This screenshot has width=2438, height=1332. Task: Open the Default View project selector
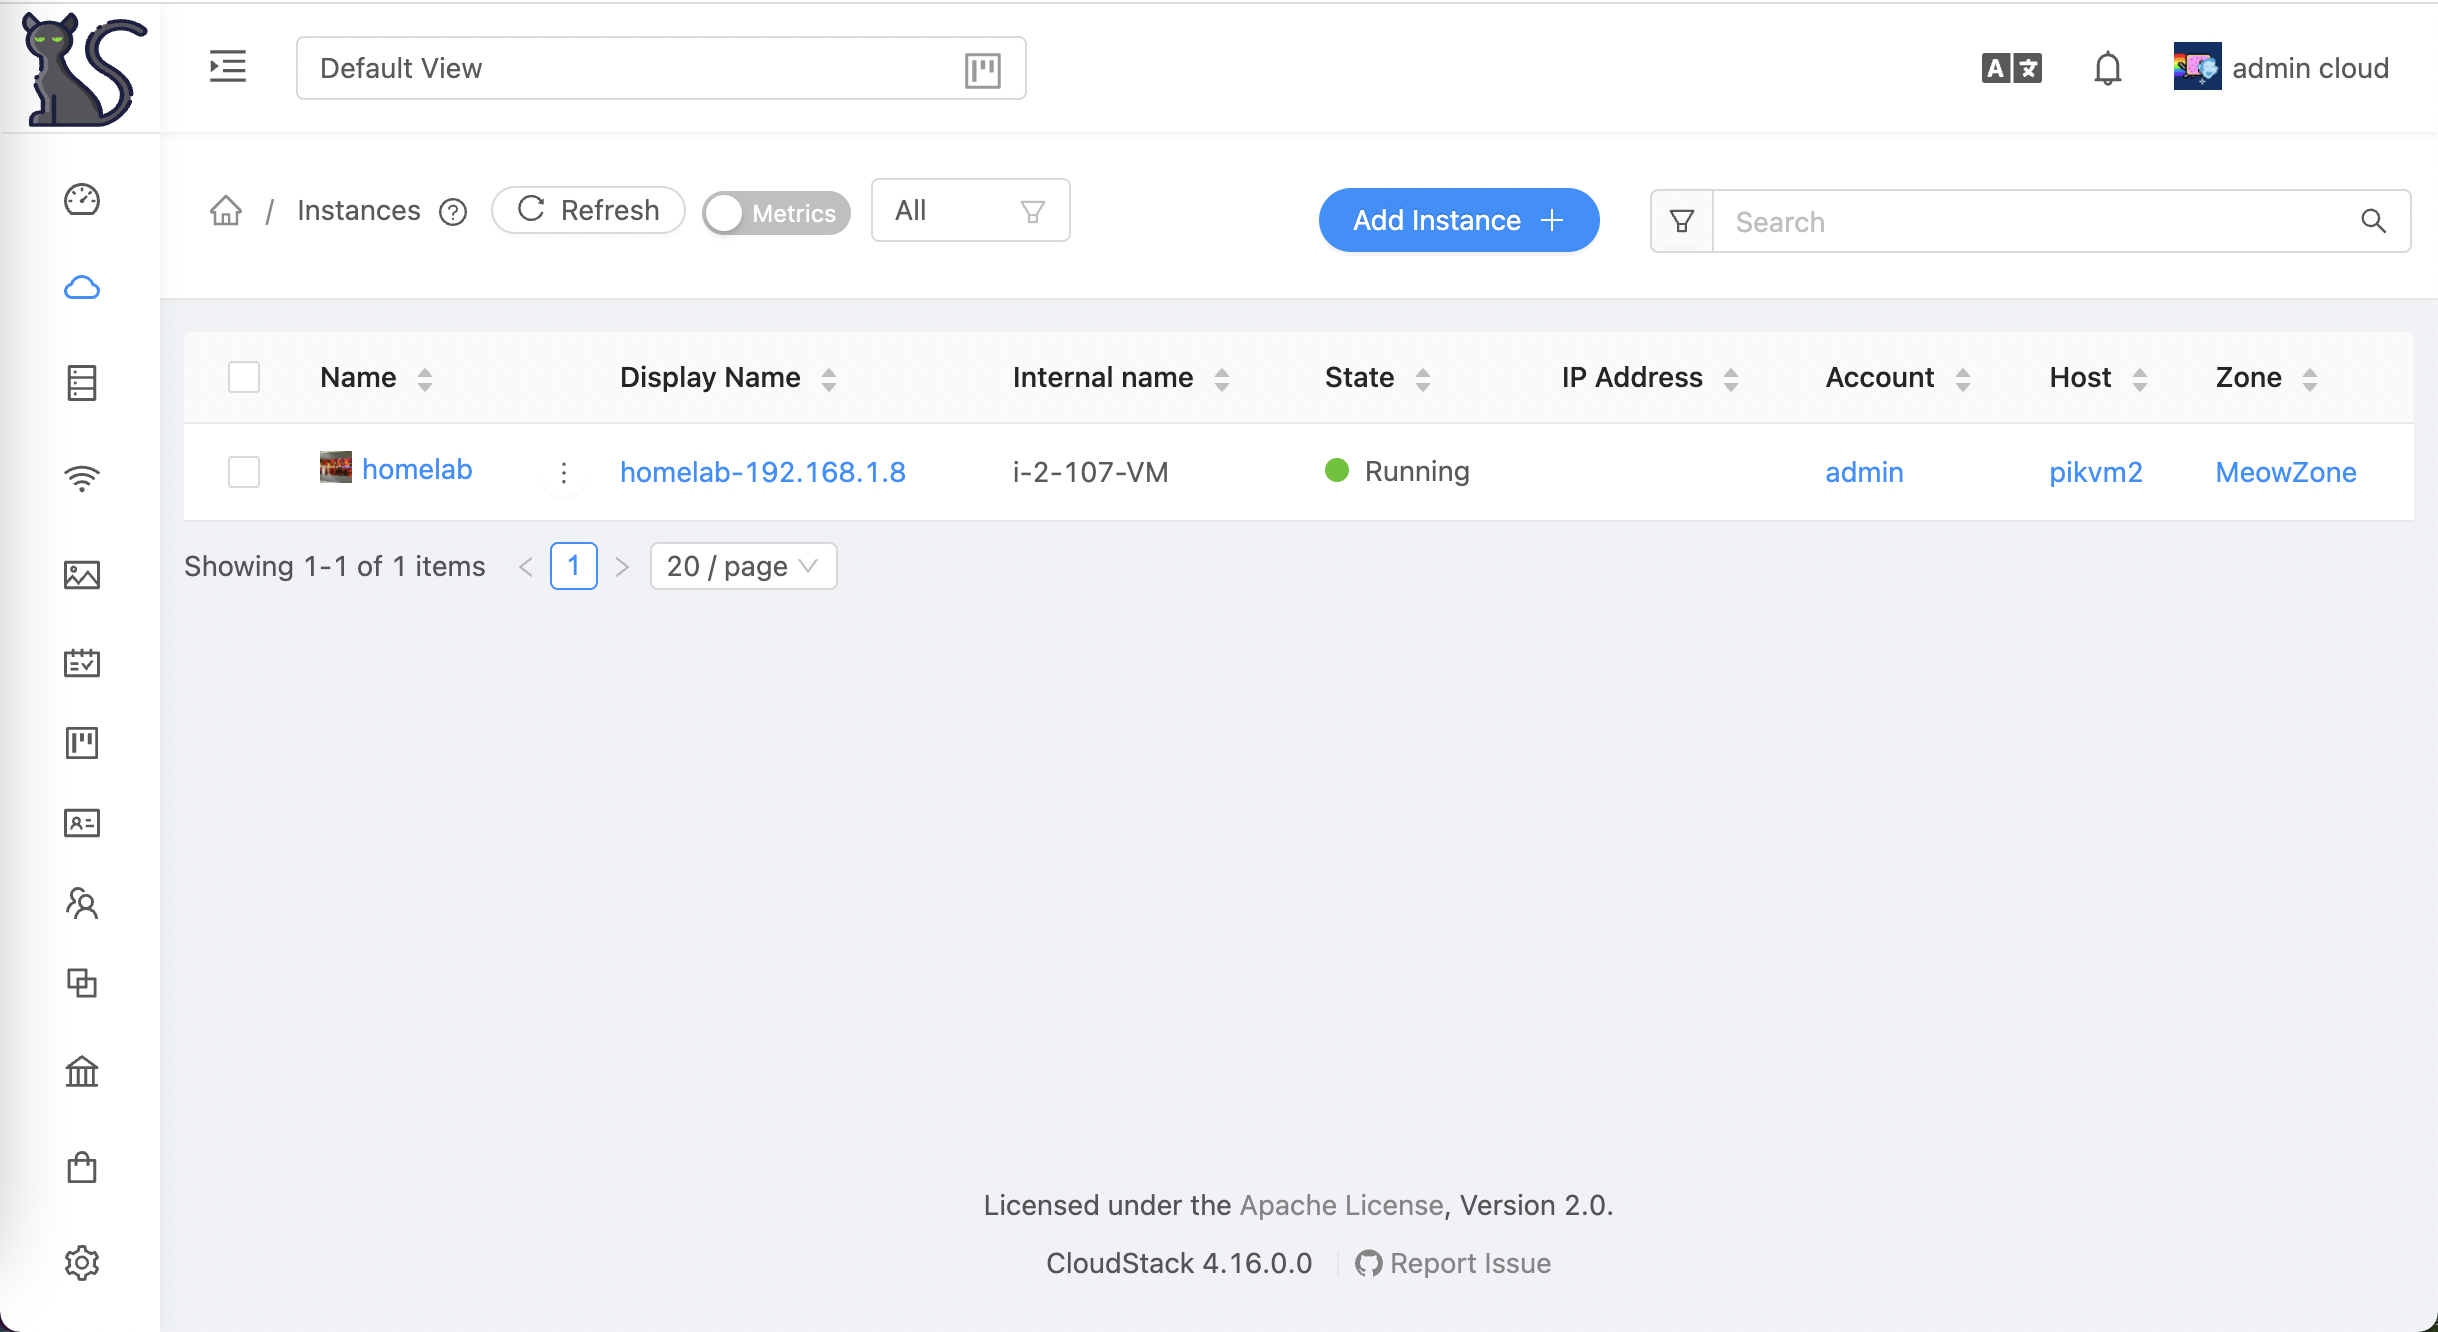click(x=660, y=68)
